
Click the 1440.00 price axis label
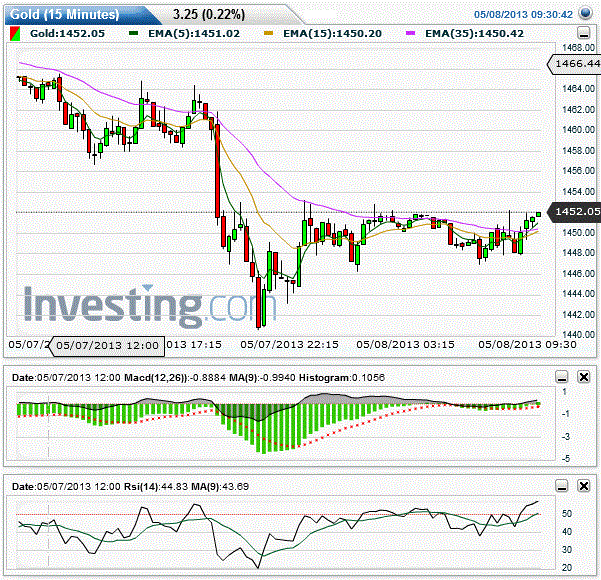point(579,334)
